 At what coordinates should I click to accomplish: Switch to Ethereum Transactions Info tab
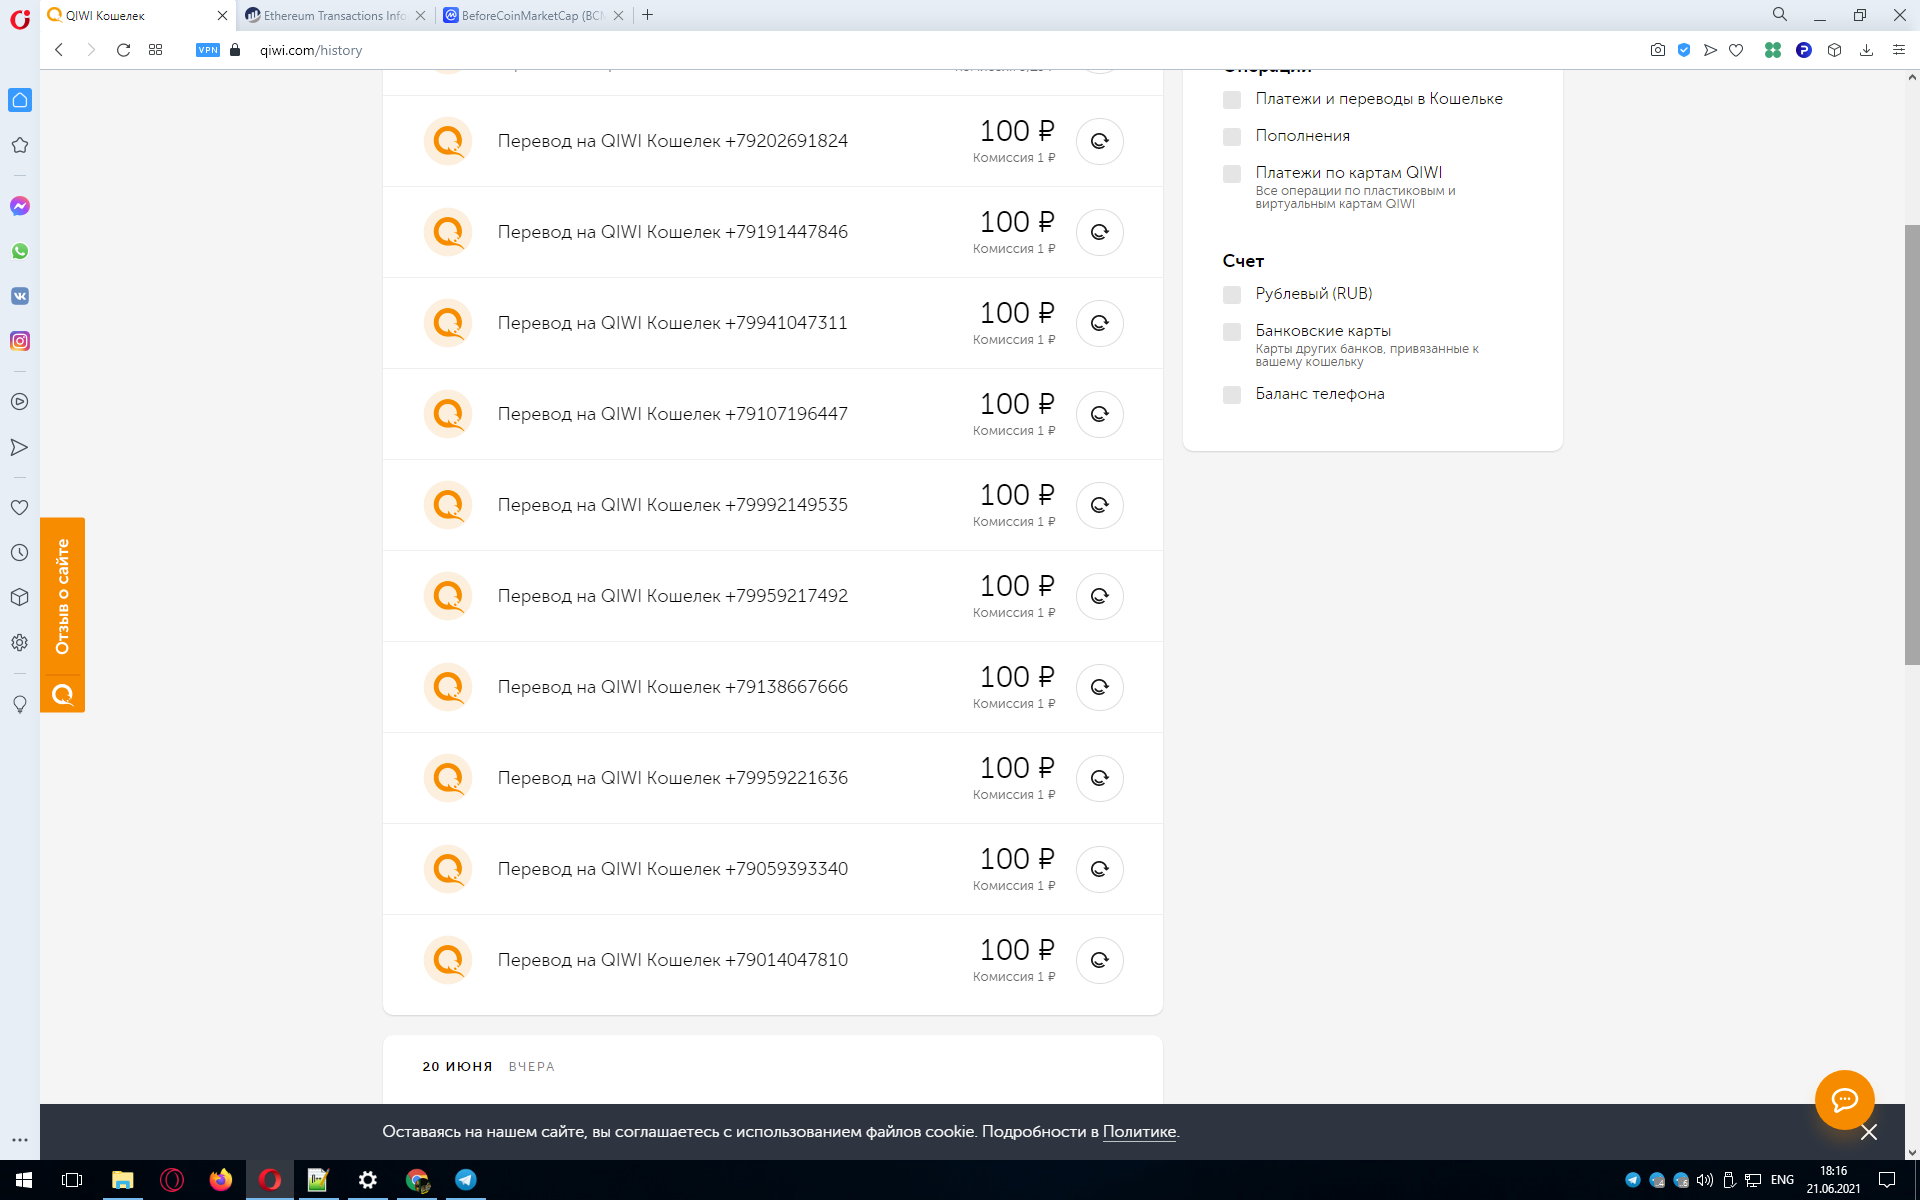(x=335, y=15)
